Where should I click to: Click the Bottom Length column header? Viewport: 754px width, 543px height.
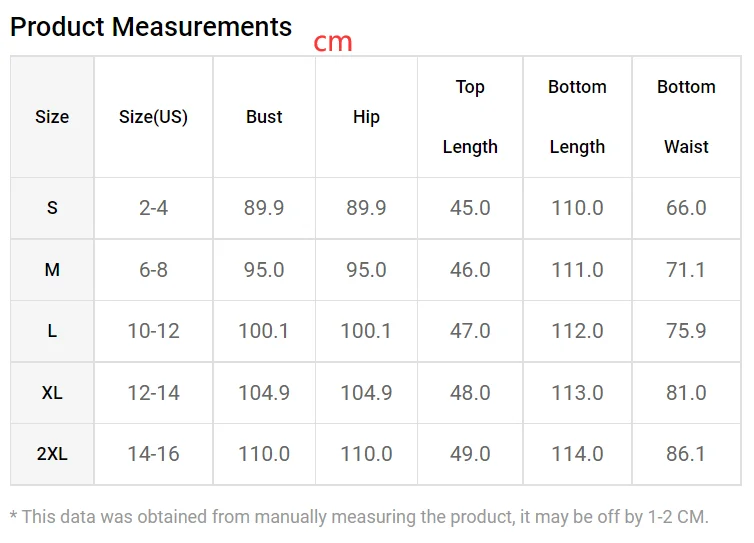[577, 117]
